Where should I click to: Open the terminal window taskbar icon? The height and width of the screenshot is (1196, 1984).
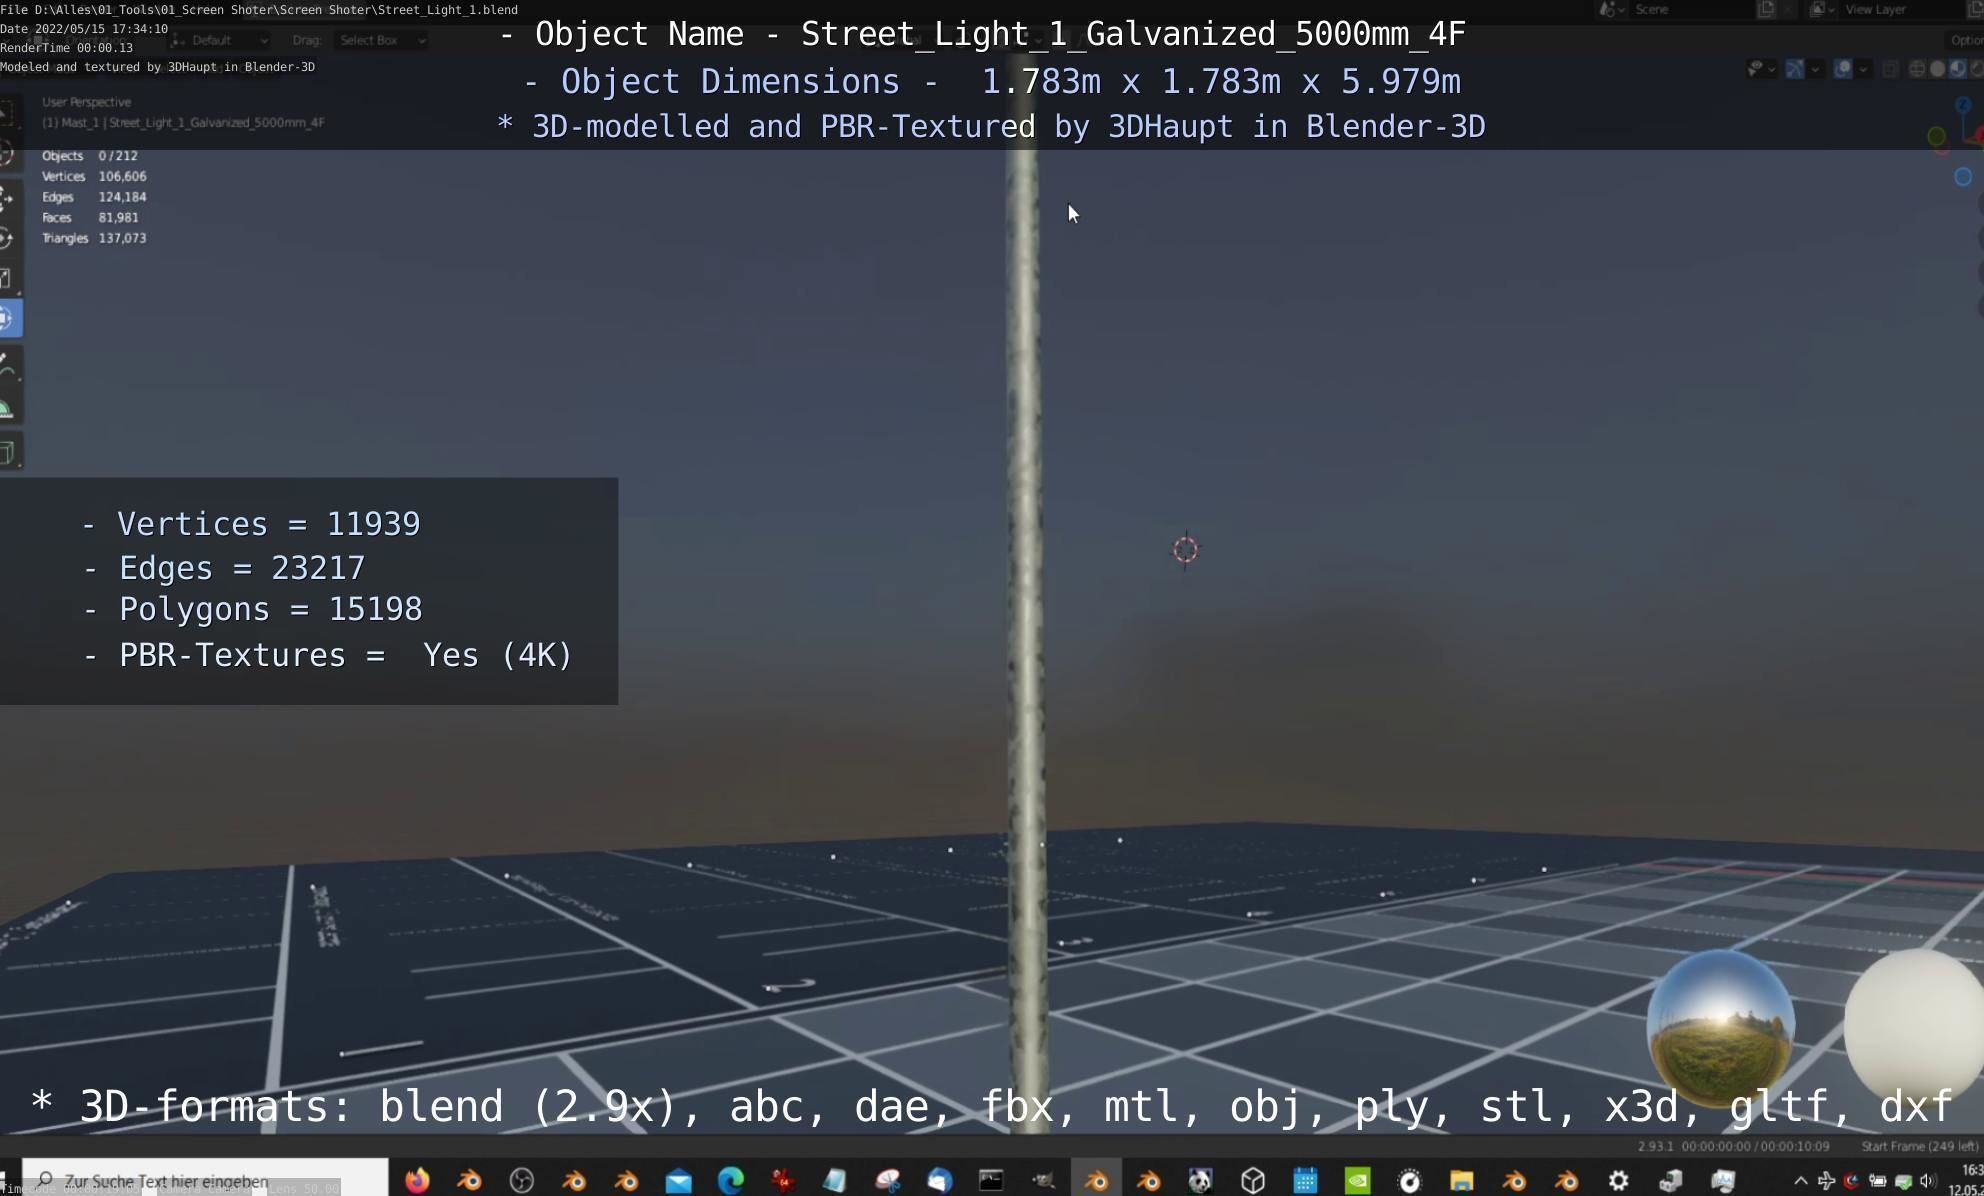click(x=991, y=1181)
